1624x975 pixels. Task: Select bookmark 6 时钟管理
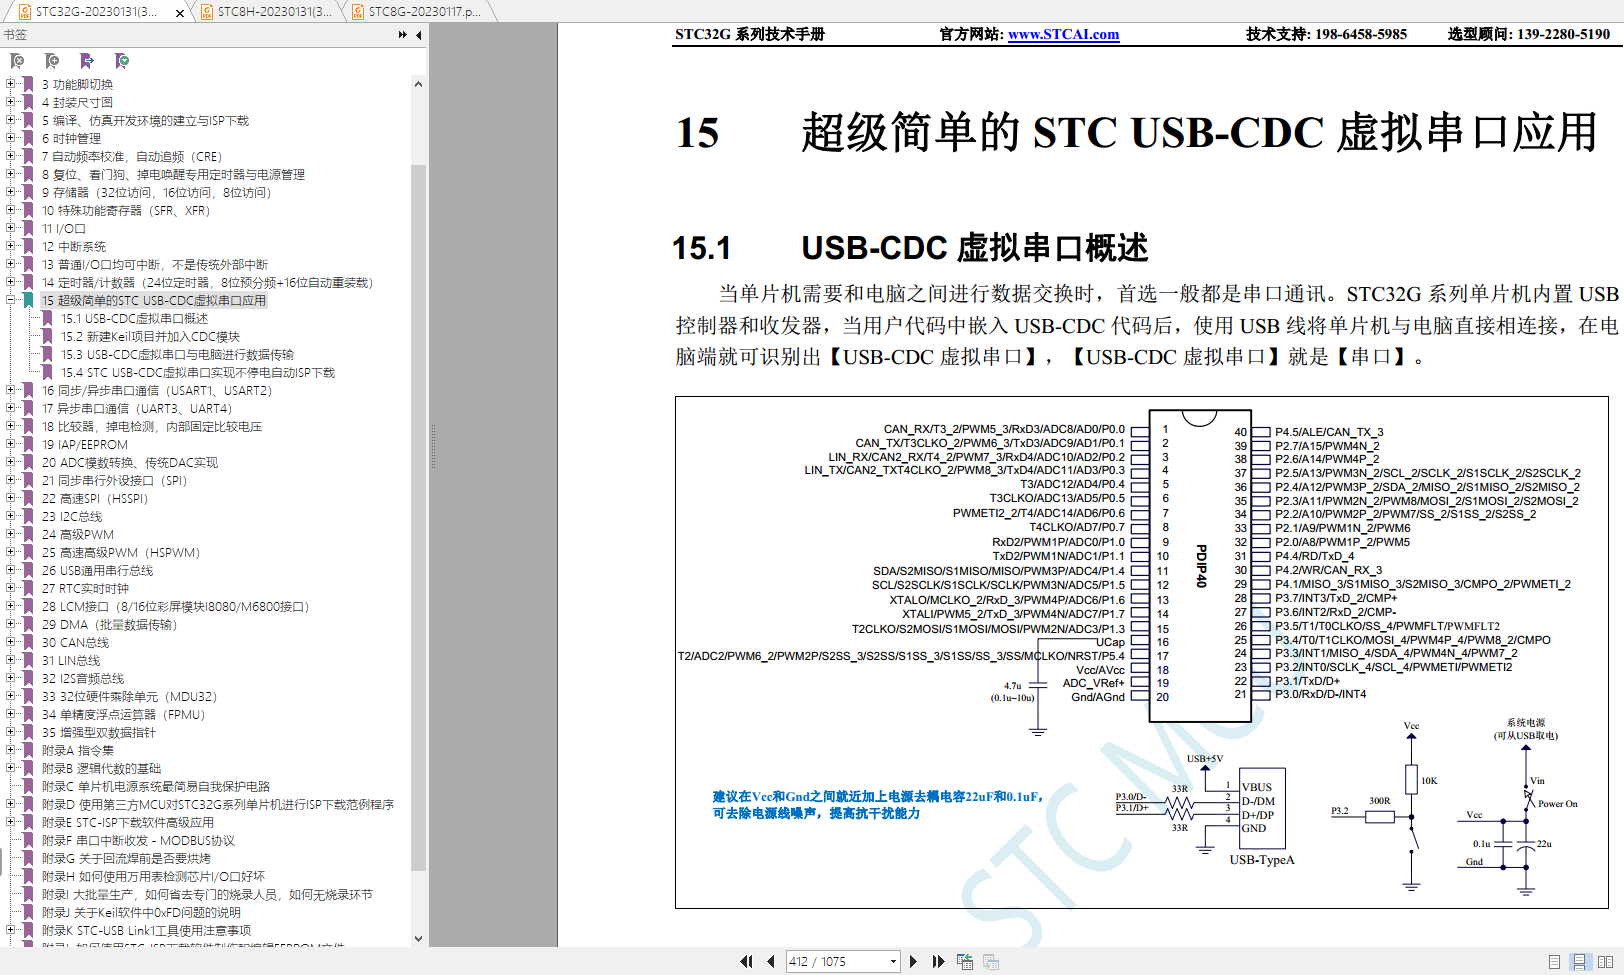(x=71, y=138)
